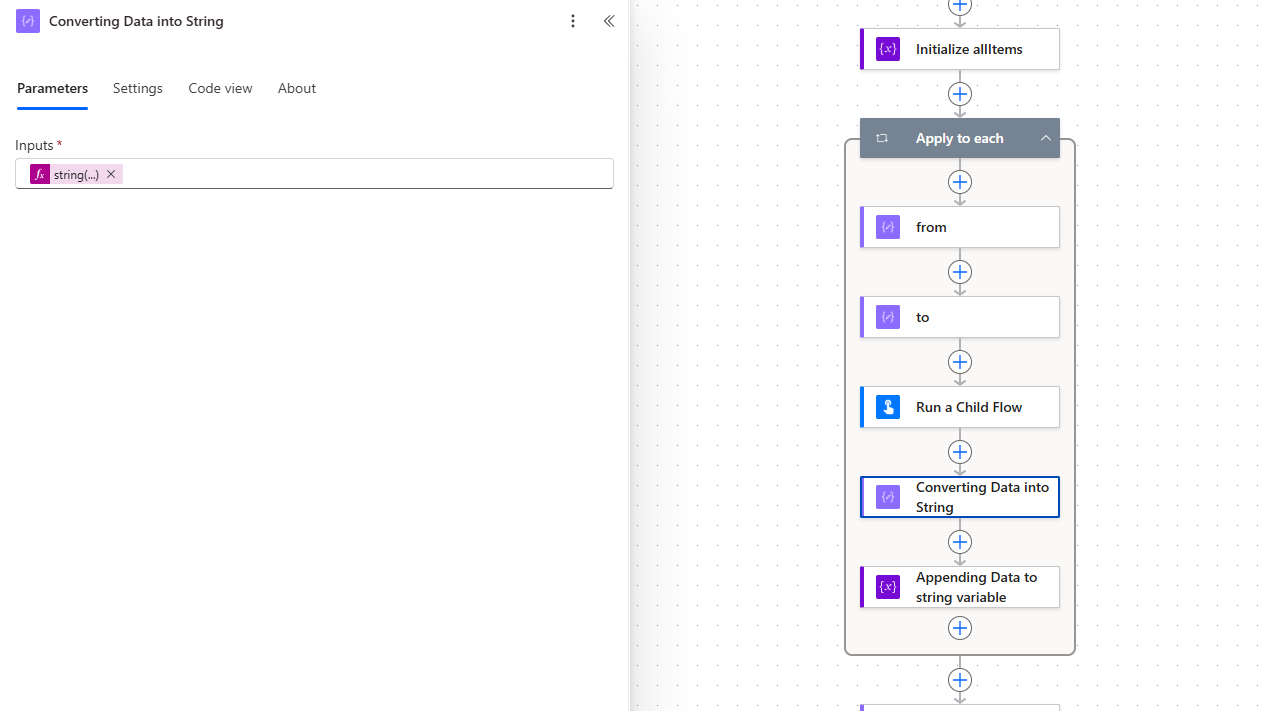This screenshot has width=1264, height=711.
Task: Click the Appending Data to string variable icon
Action: point(888,587)
